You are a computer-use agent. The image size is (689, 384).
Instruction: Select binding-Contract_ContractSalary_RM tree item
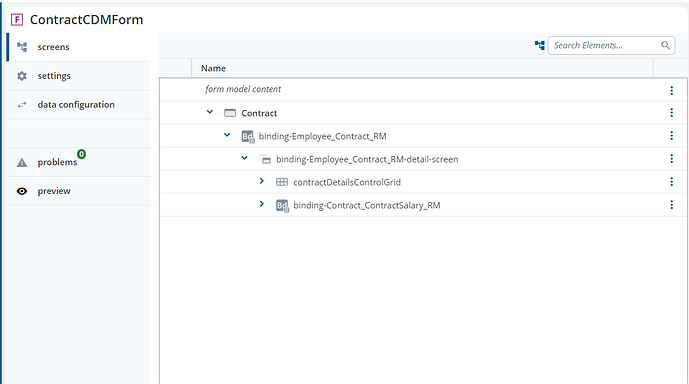point(367,205)
